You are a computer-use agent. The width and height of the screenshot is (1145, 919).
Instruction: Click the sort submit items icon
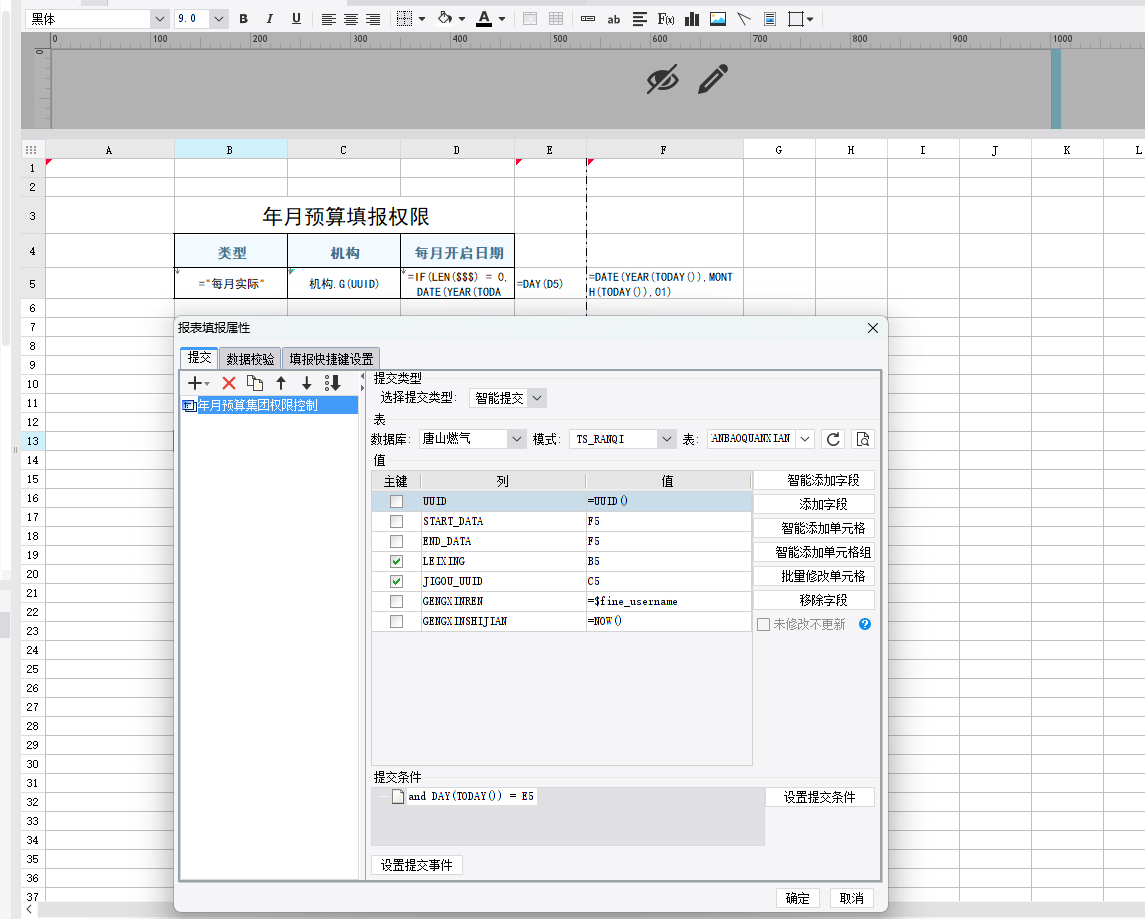click(333, 383)
